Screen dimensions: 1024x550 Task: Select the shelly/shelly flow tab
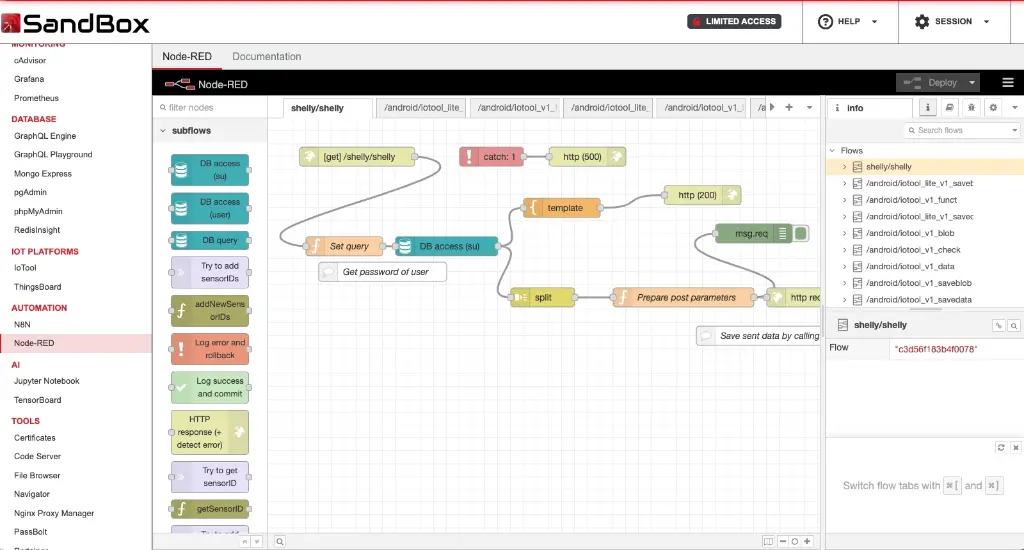(x=328, y=108)
